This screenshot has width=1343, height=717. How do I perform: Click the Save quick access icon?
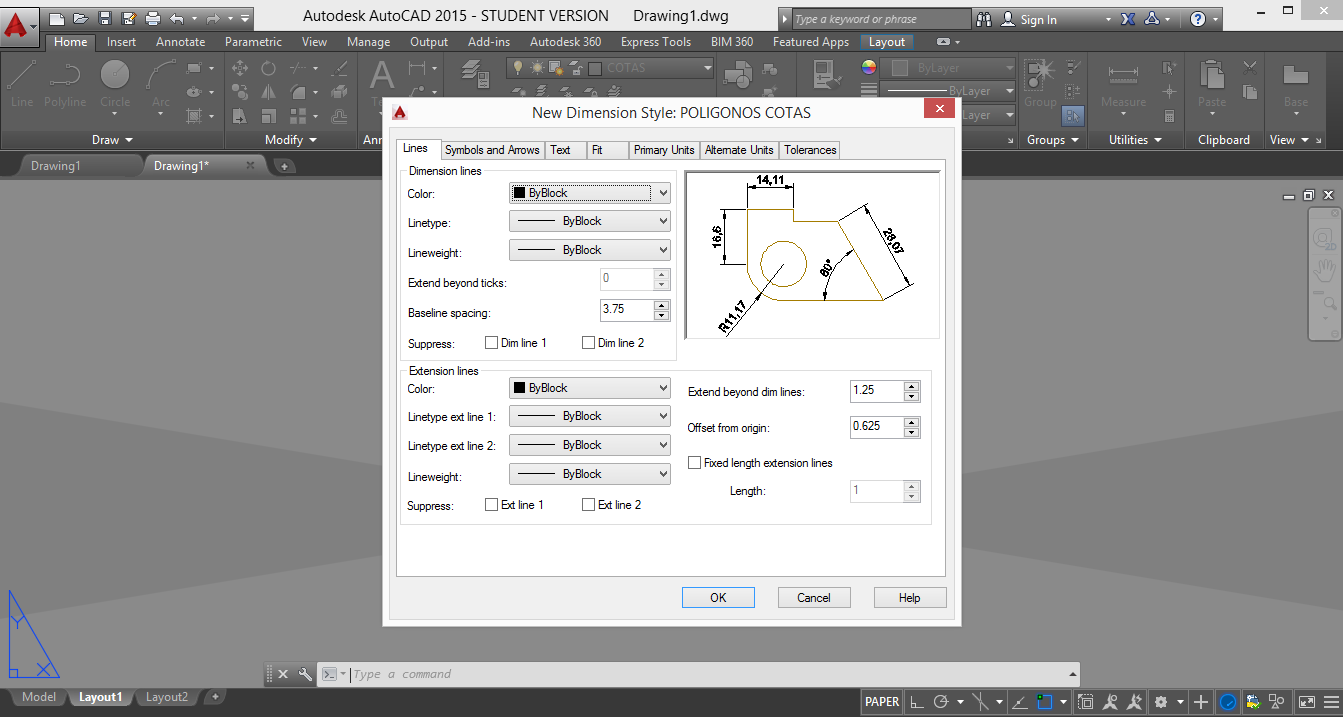pos(104,18)
